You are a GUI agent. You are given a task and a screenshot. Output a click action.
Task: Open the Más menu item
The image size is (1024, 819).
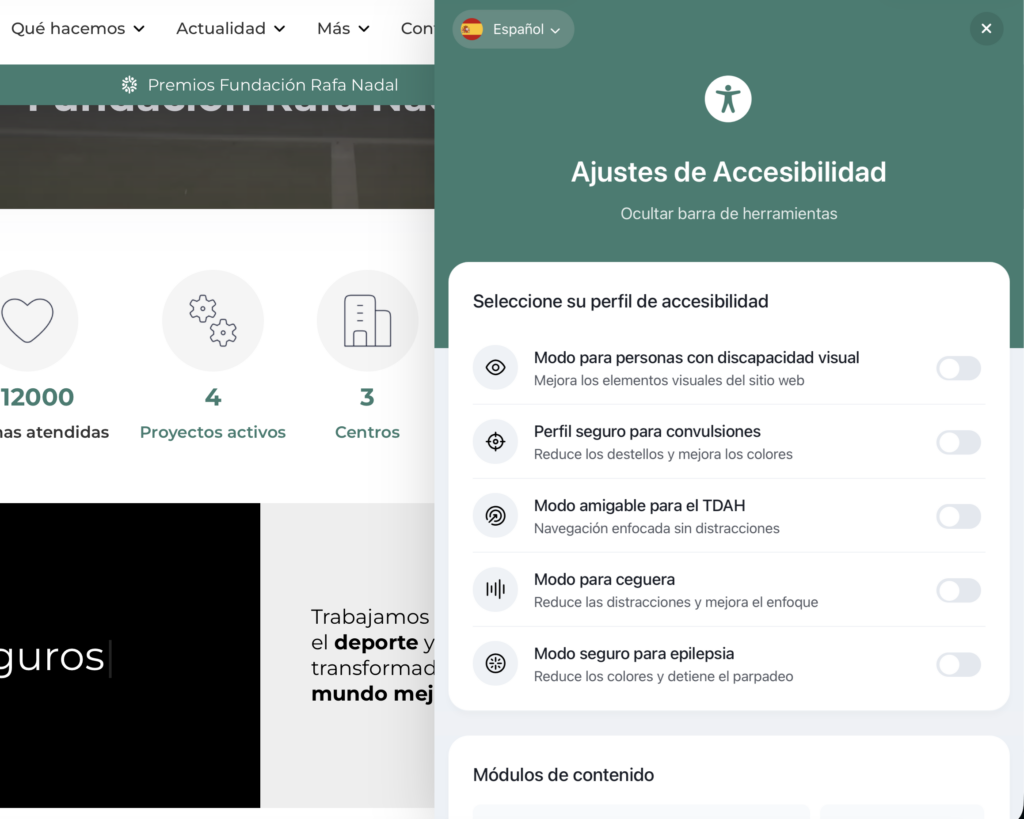343,29
